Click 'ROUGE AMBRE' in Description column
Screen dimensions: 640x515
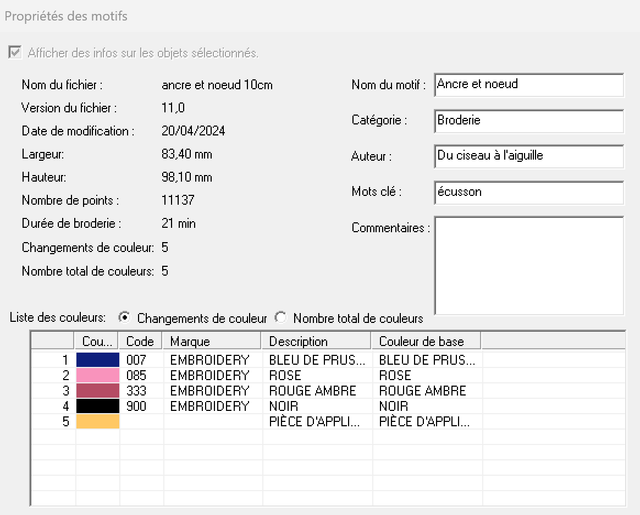pos(313,391)
